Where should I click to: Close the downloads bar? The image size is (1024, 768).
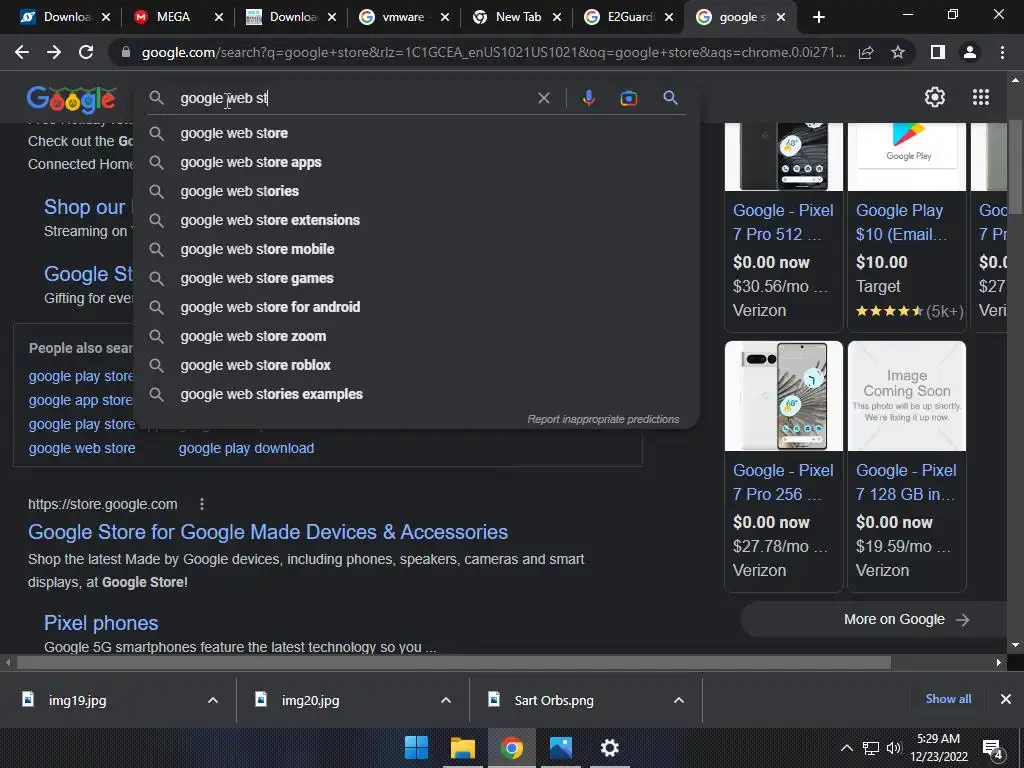(x=1006, y=699)
